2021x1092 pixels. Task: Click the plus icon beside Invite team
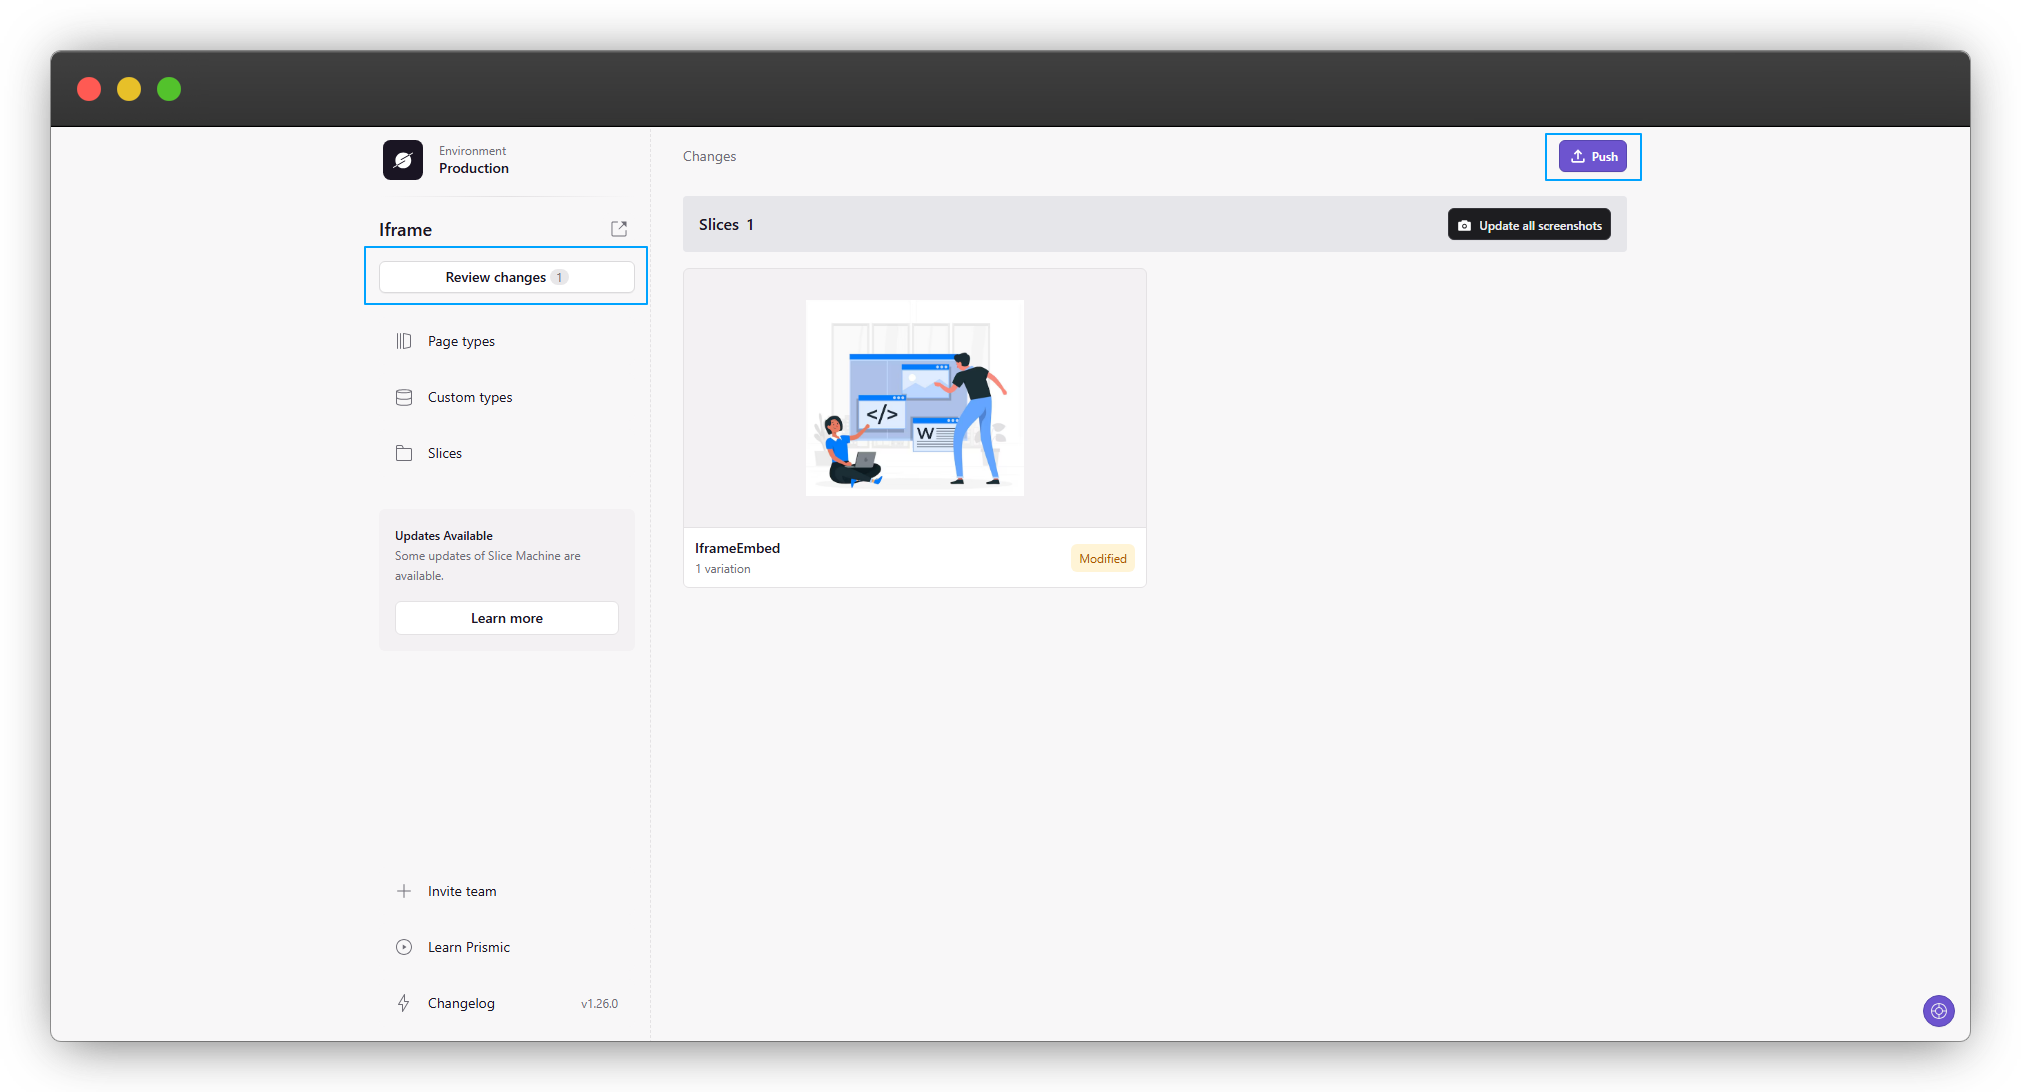pos(404,891)
